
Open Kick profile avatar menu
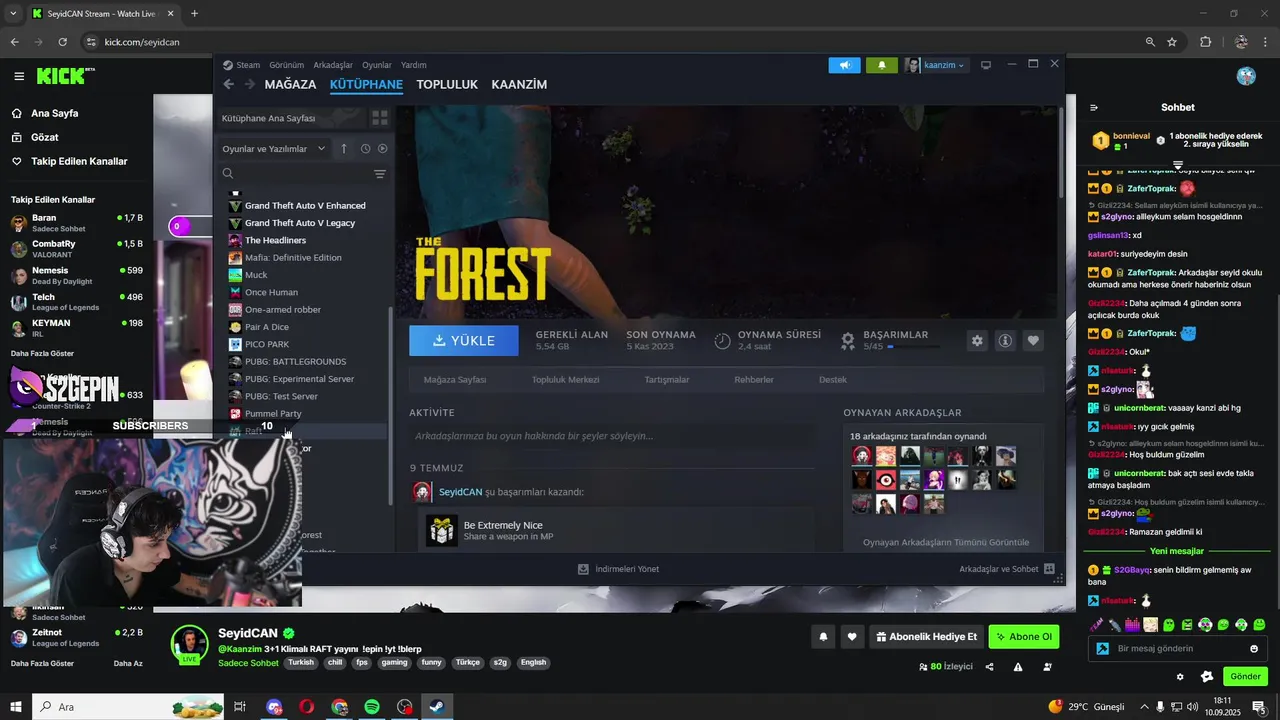point(1246,76)
